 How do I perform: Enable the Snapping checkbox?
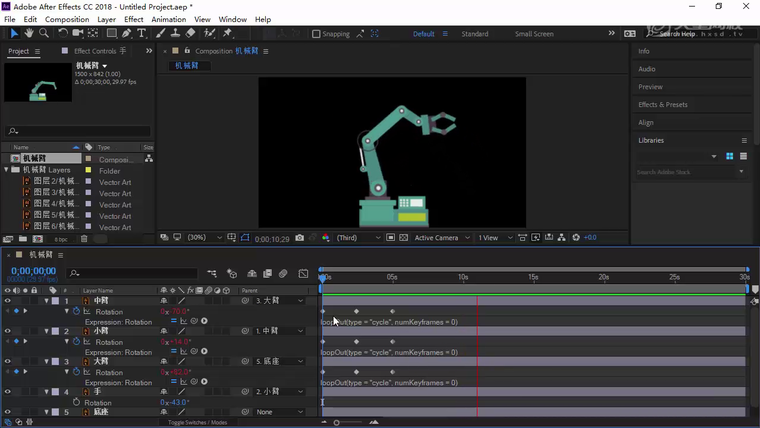tap(316, 34)
